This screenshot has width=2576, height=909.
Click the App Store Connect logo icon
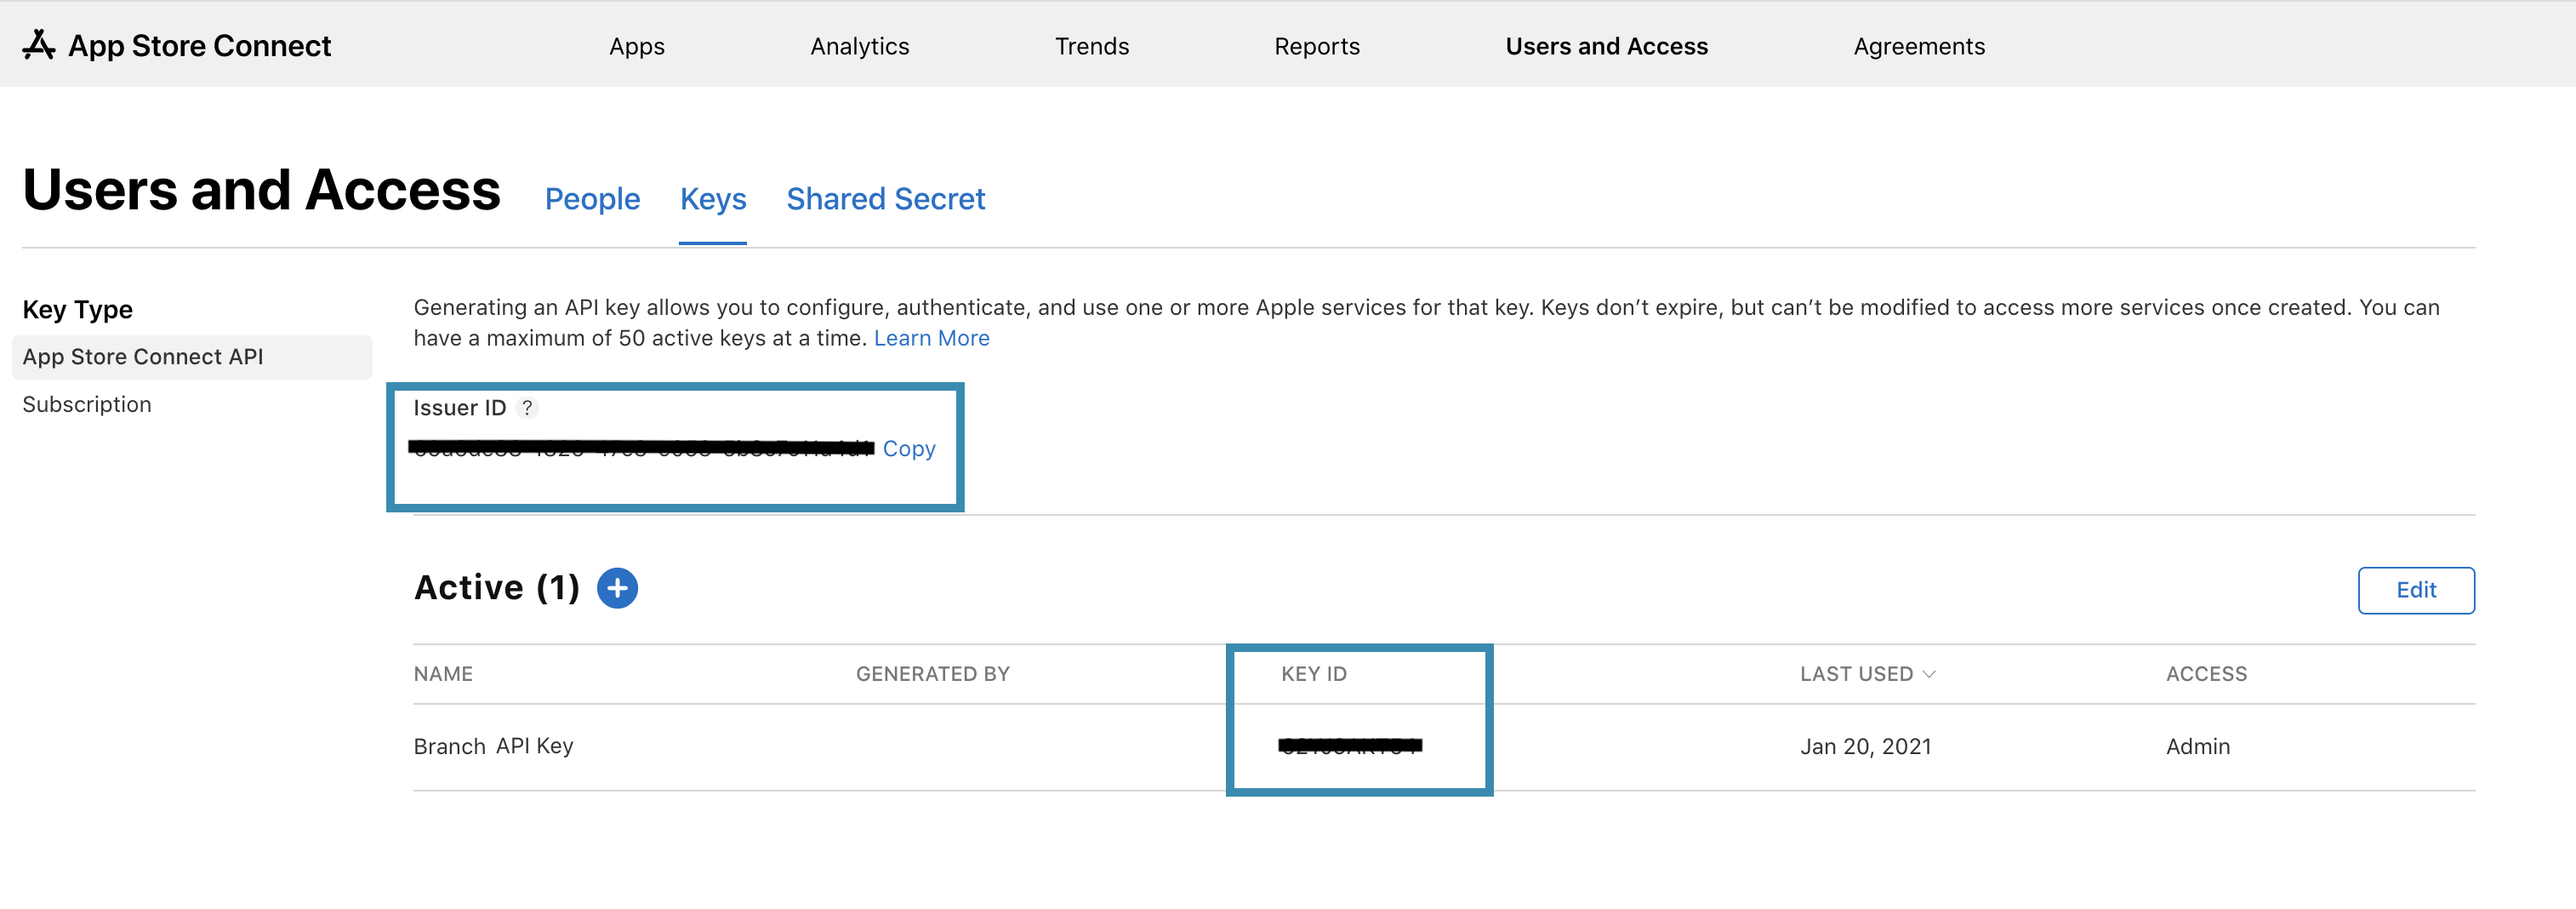point(38,45)
